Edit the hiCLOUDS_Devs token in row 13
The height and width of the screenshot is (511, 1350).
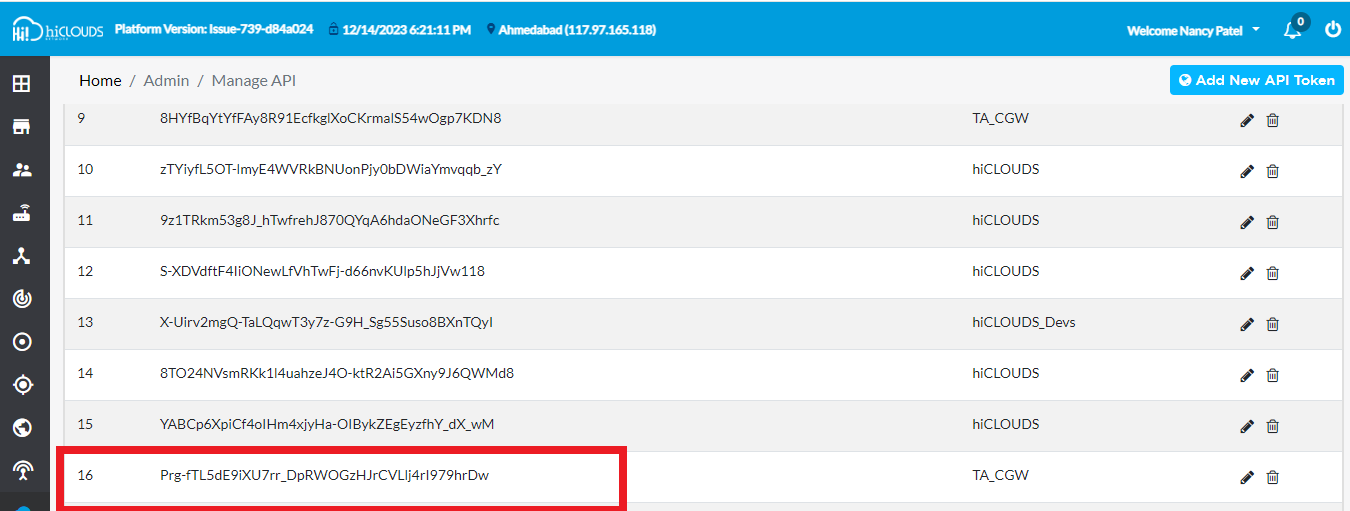coord(1247,324)
